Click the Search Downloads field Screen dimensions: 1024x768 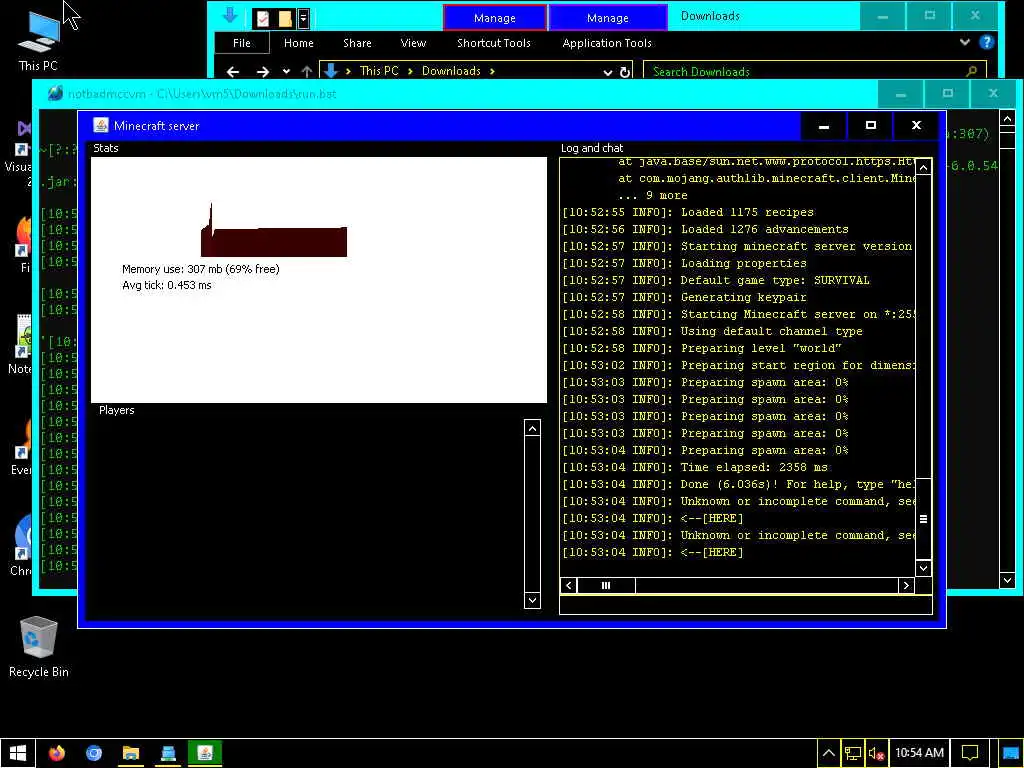point(814,71)
